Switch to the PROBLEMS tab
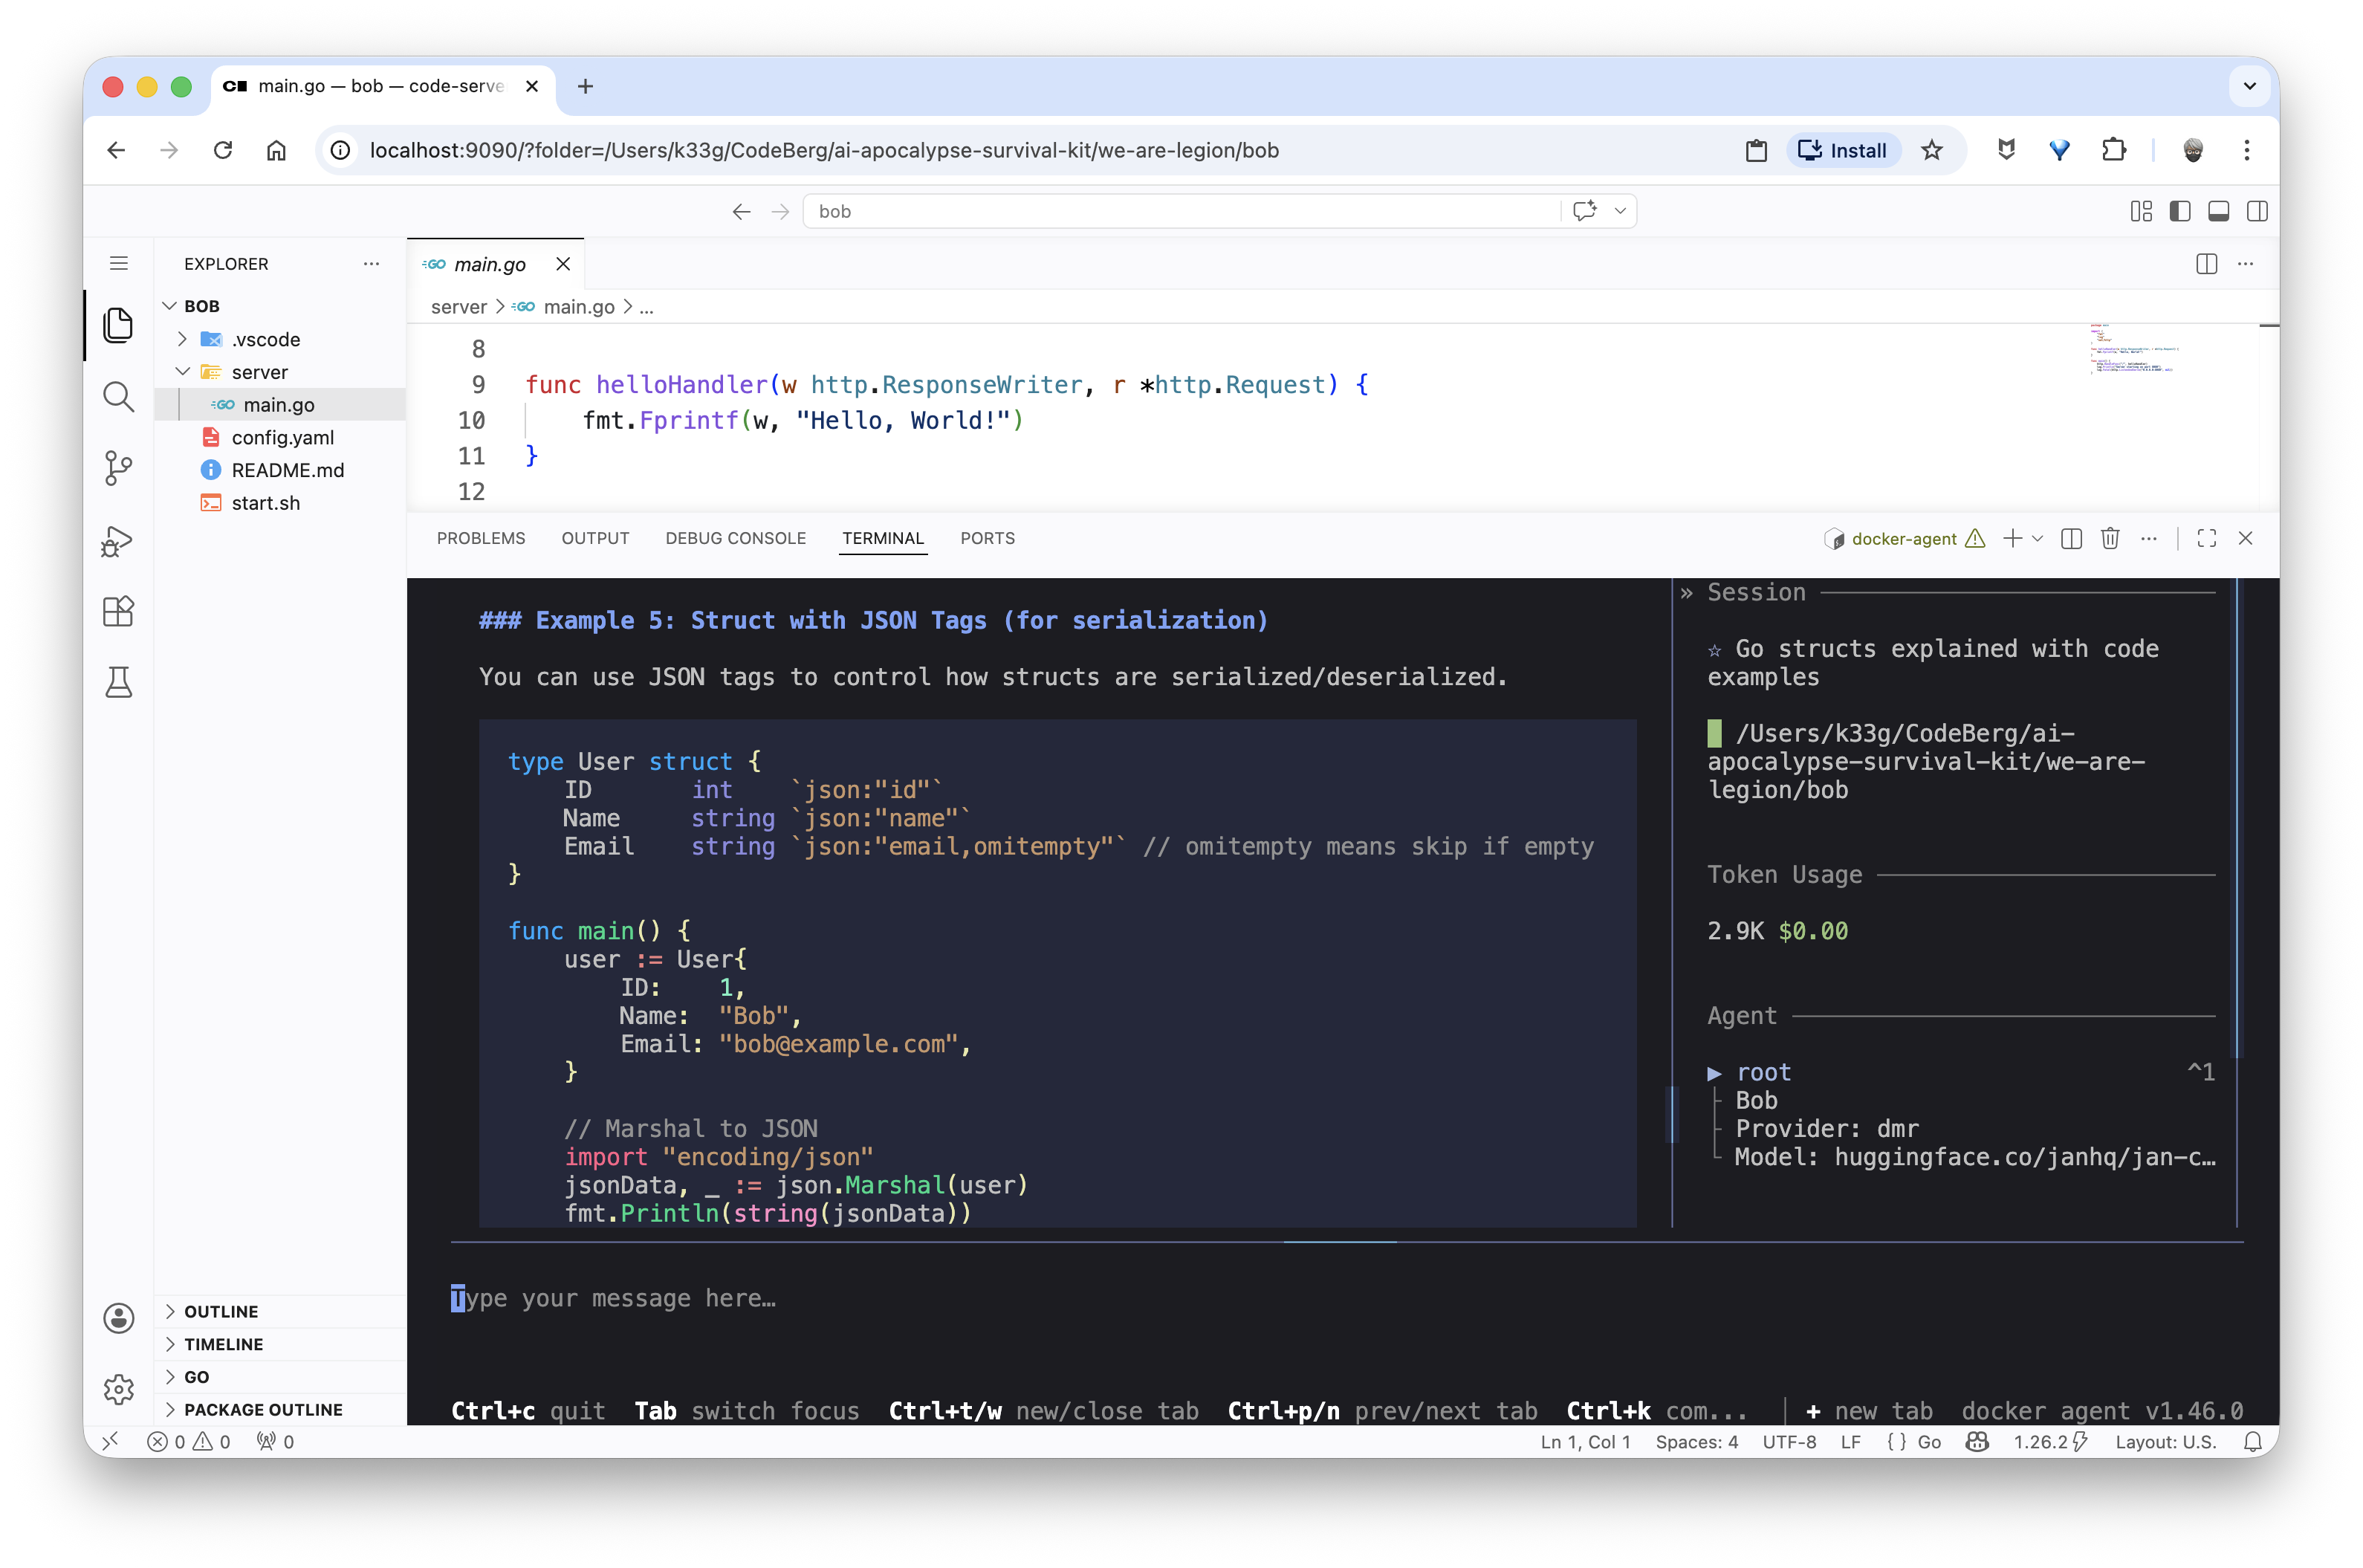The width and height of the screenshot is (2363, 1568). tap(480, 538)
